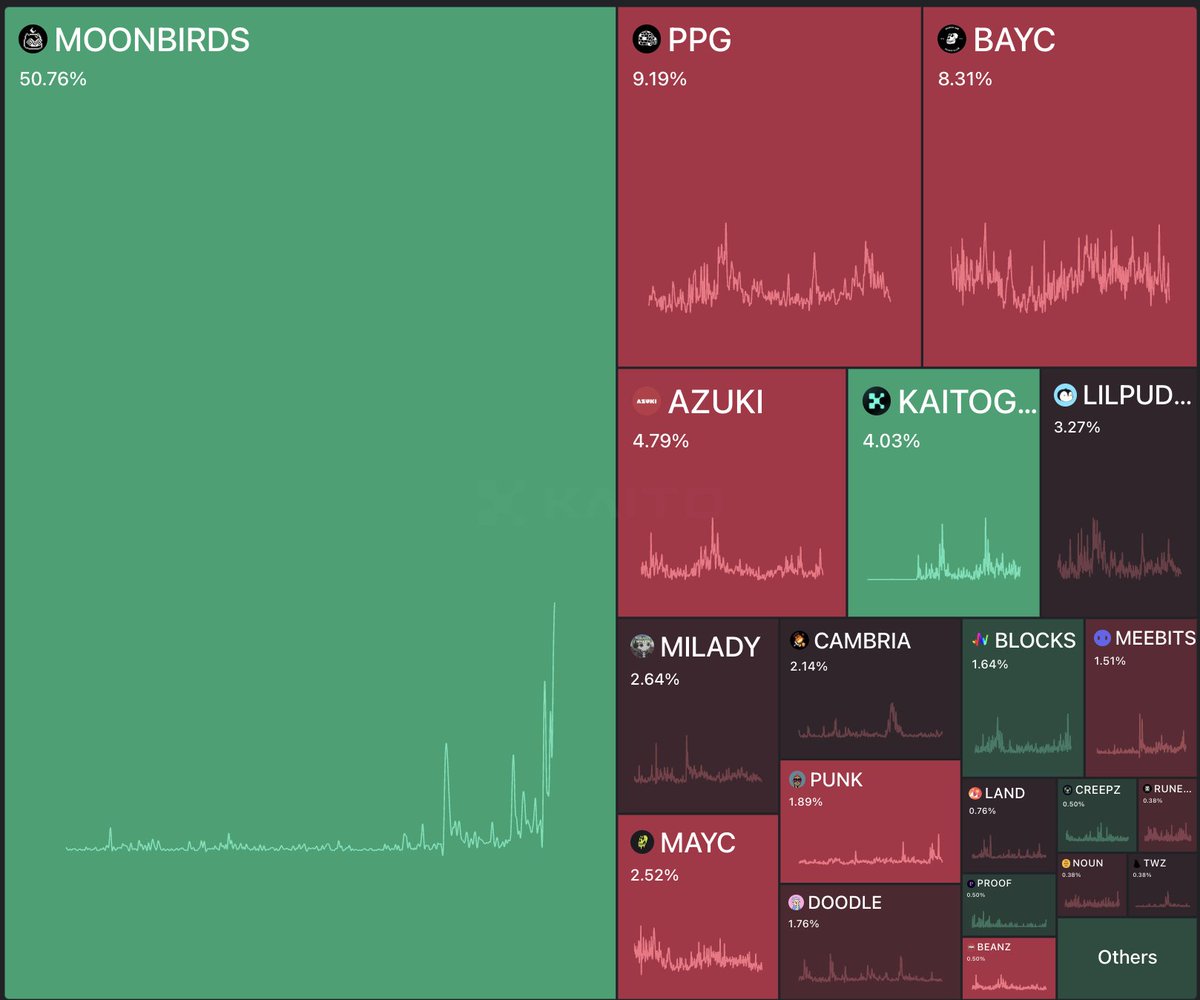Click the Doodle pink avatar icon
Image resolution: width=1200 pixels, height=1000 pixels.
pos(796,902)
